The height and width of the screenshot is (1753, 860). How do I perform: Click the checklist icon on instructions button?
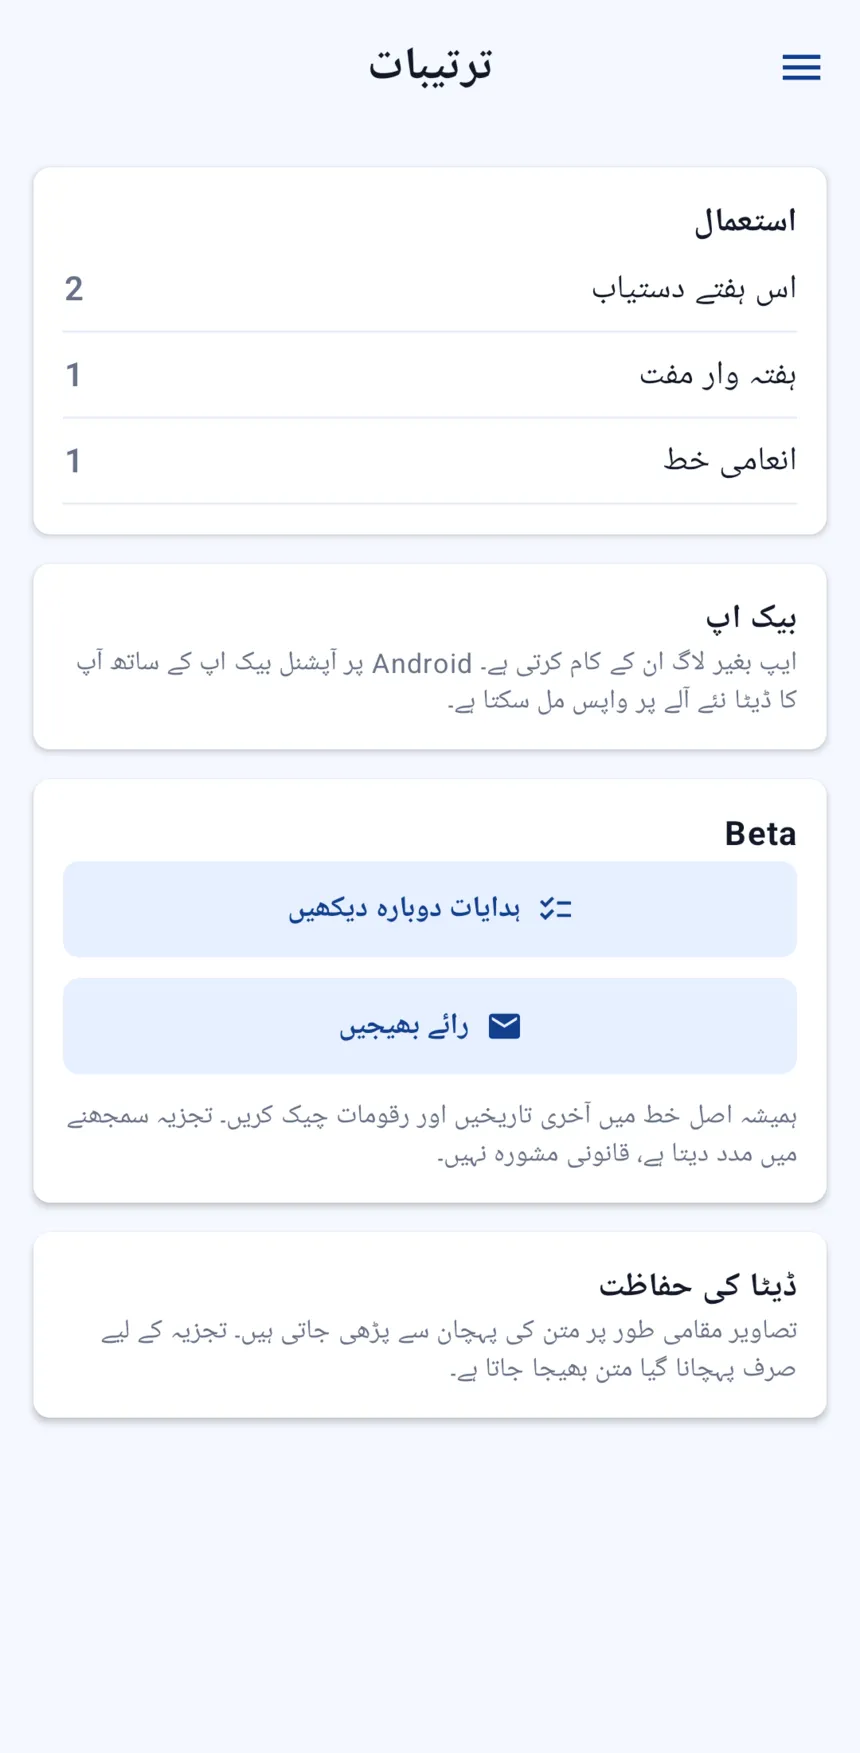coord(555,909)
